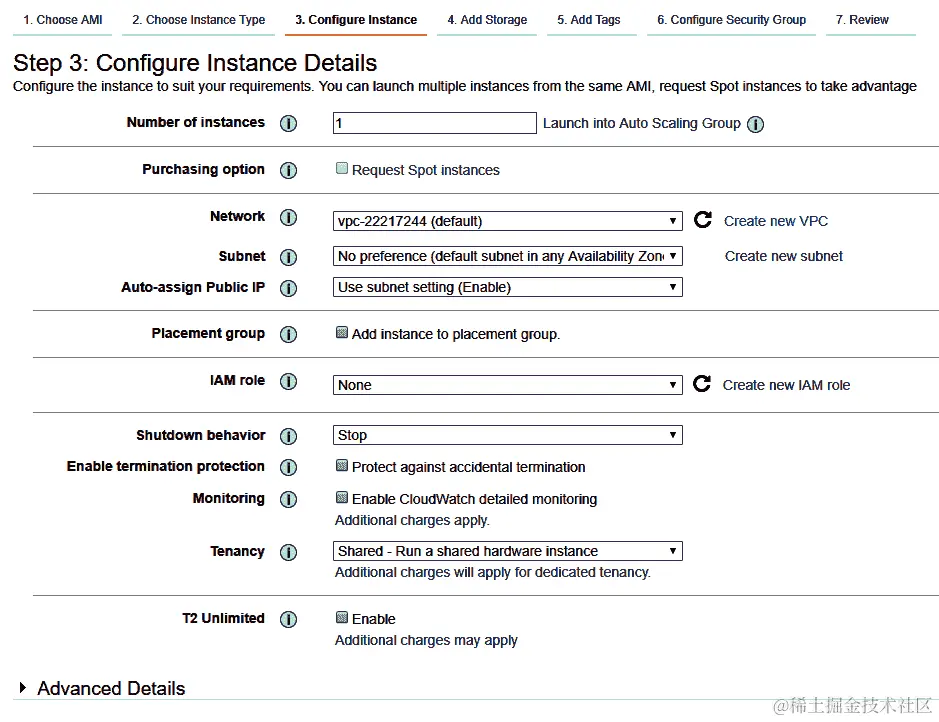The image size is (939, 722).
Task: Click info icon next to Shutdown behavior
Action: point(289,437)
